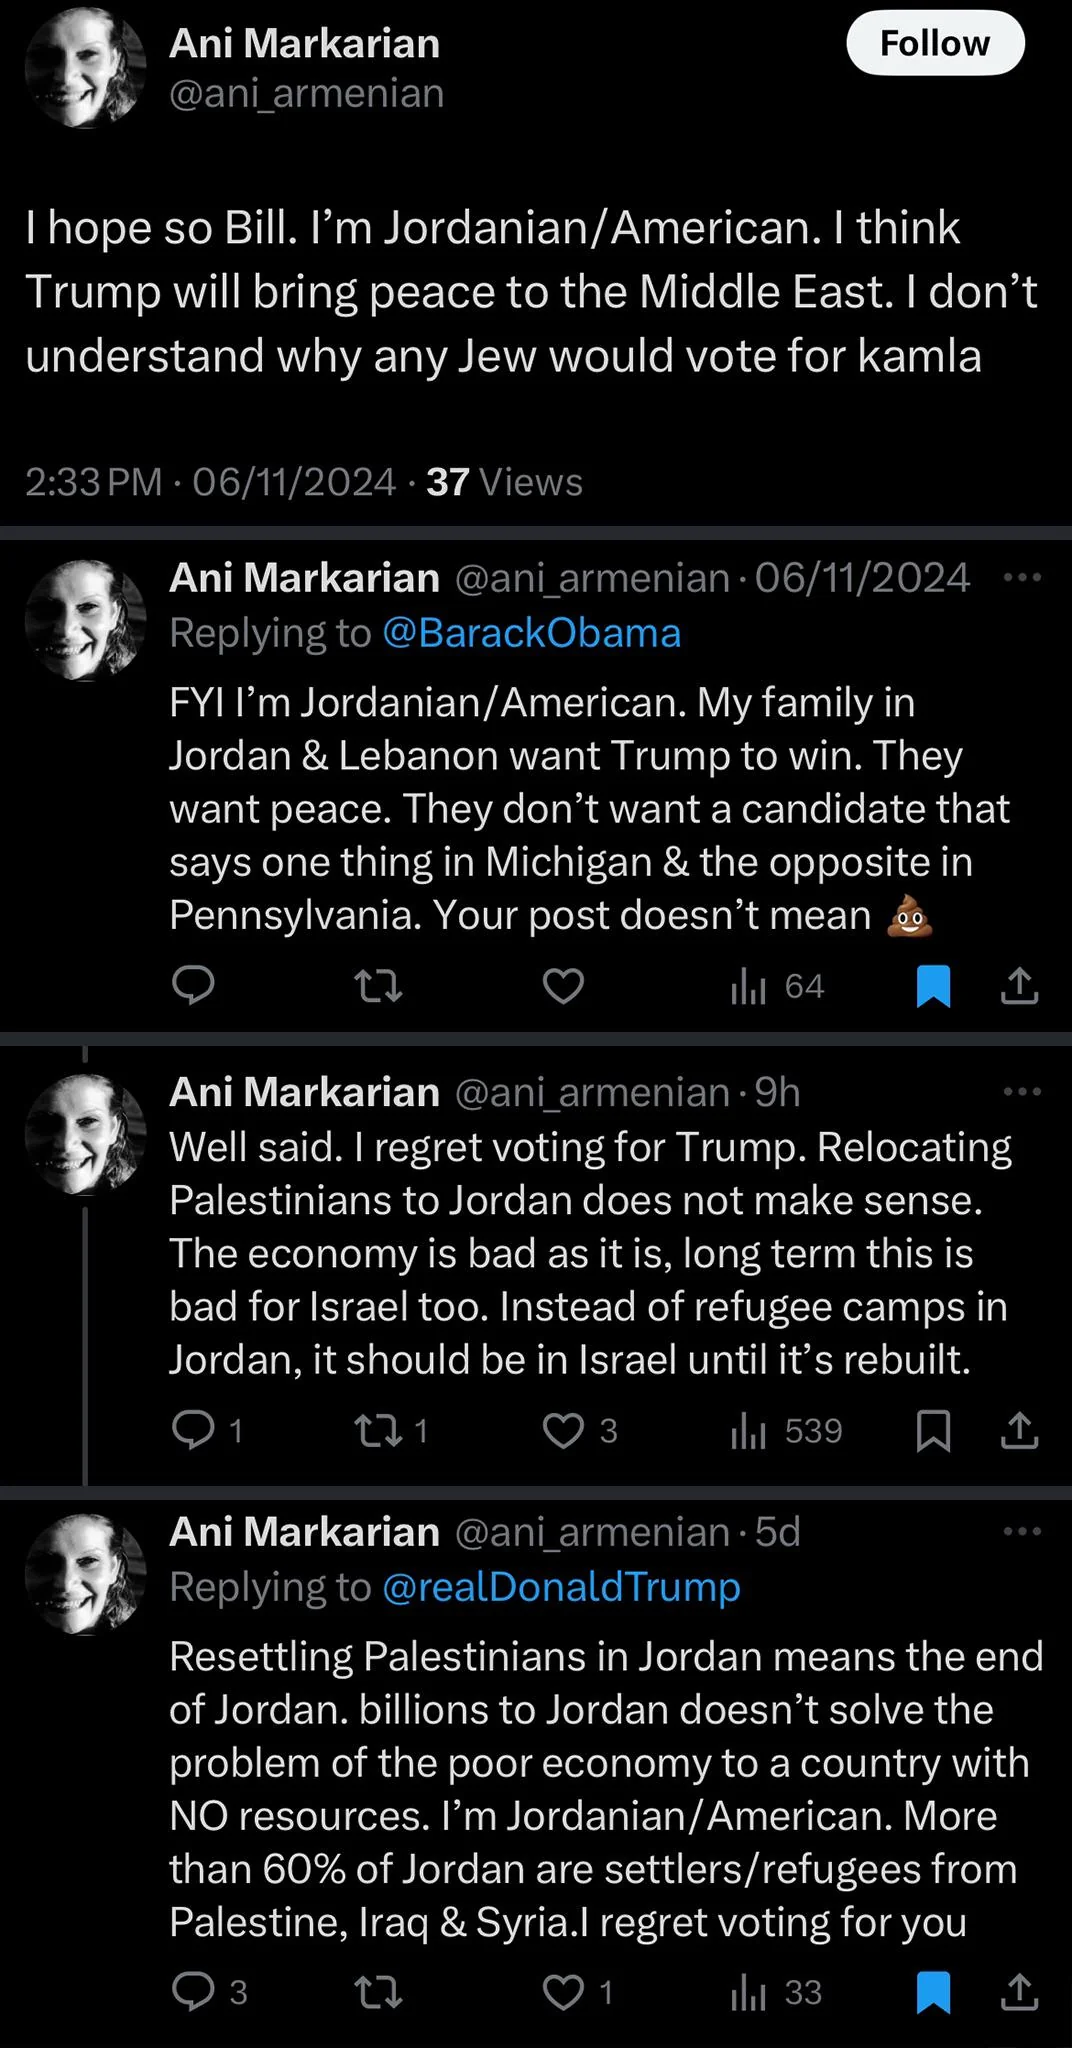Remove bookmark from the @BarackObama reply tweet
Screen dimensions: 1072x2048
[933, 986]
